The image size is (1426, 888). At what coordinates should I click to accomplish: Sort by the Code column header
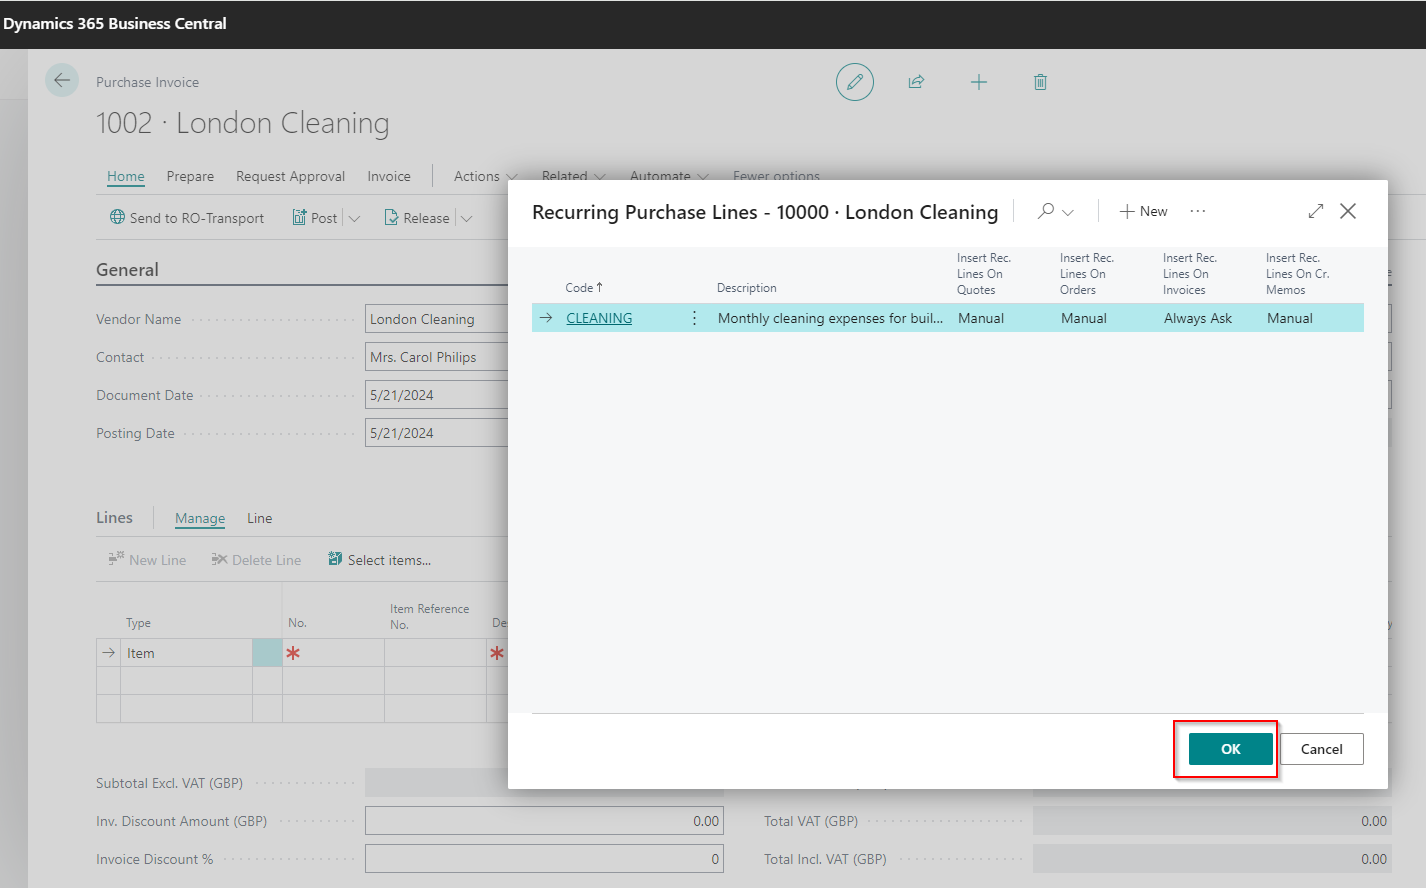584,288
